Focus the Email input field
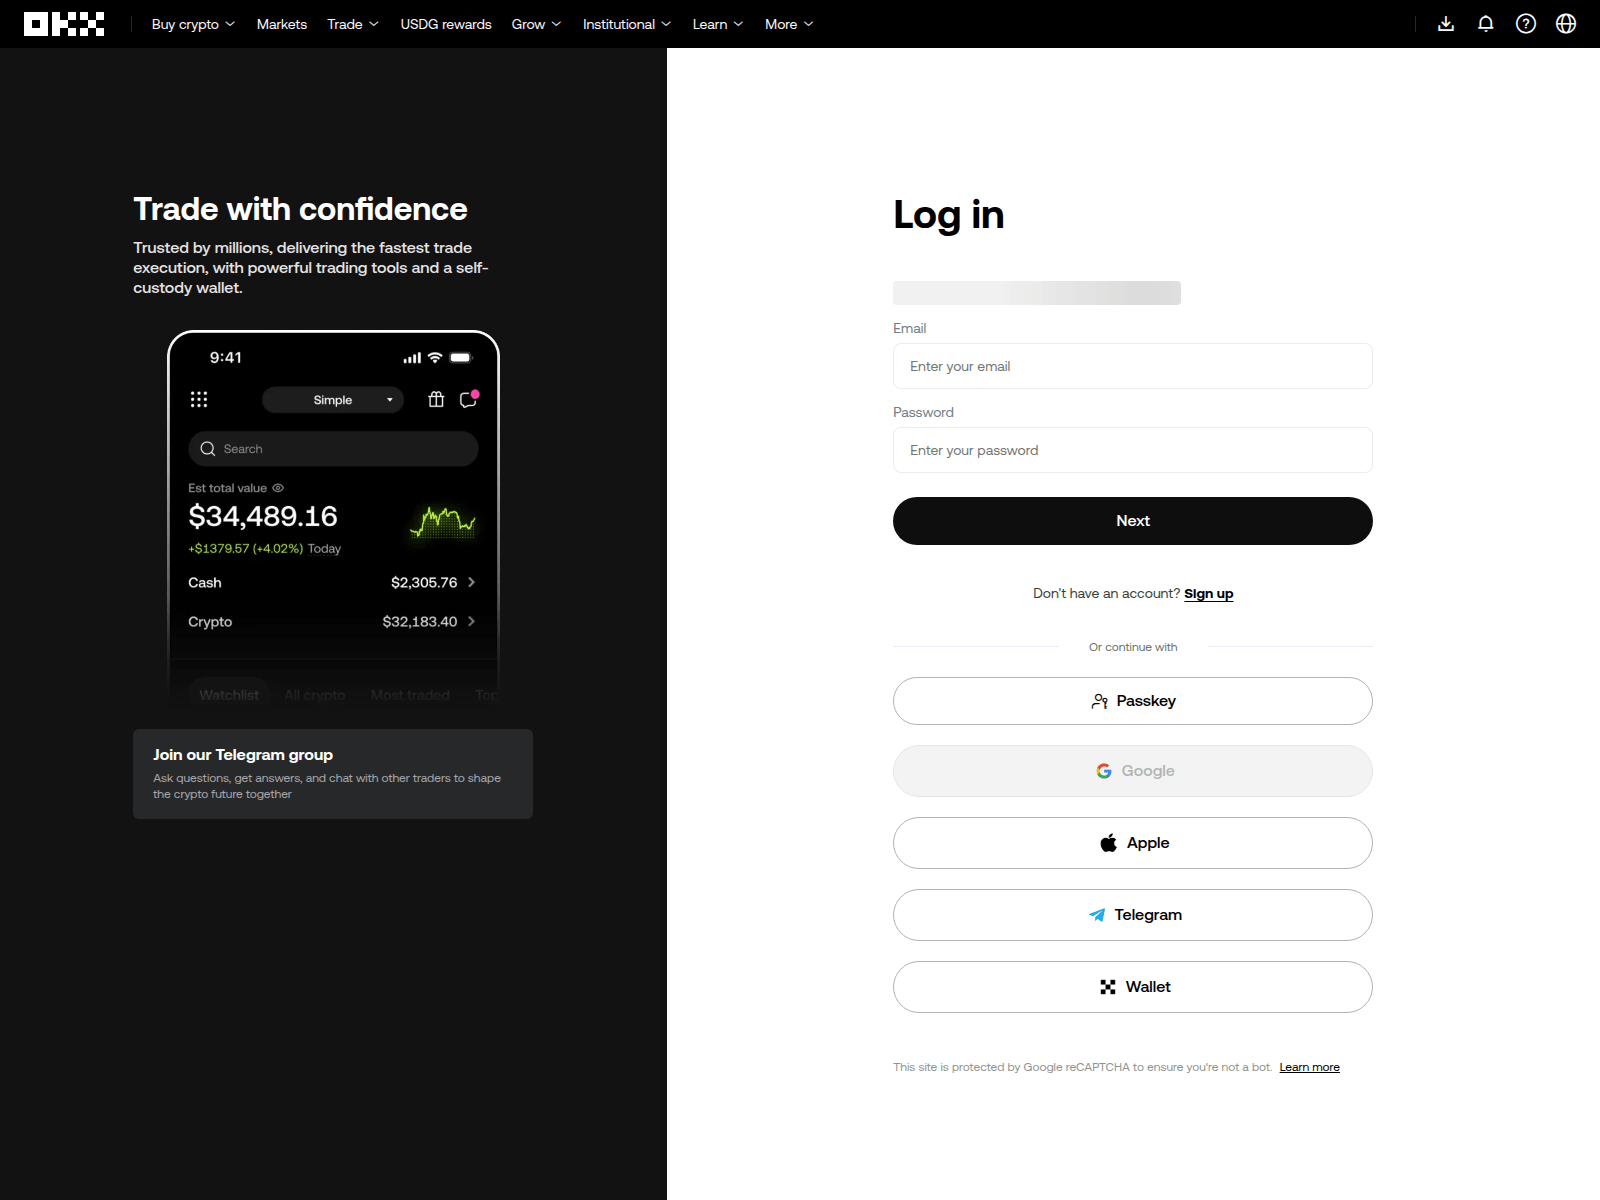The height and width of the screenshot is (1200, 1600). coord(1132,366)
